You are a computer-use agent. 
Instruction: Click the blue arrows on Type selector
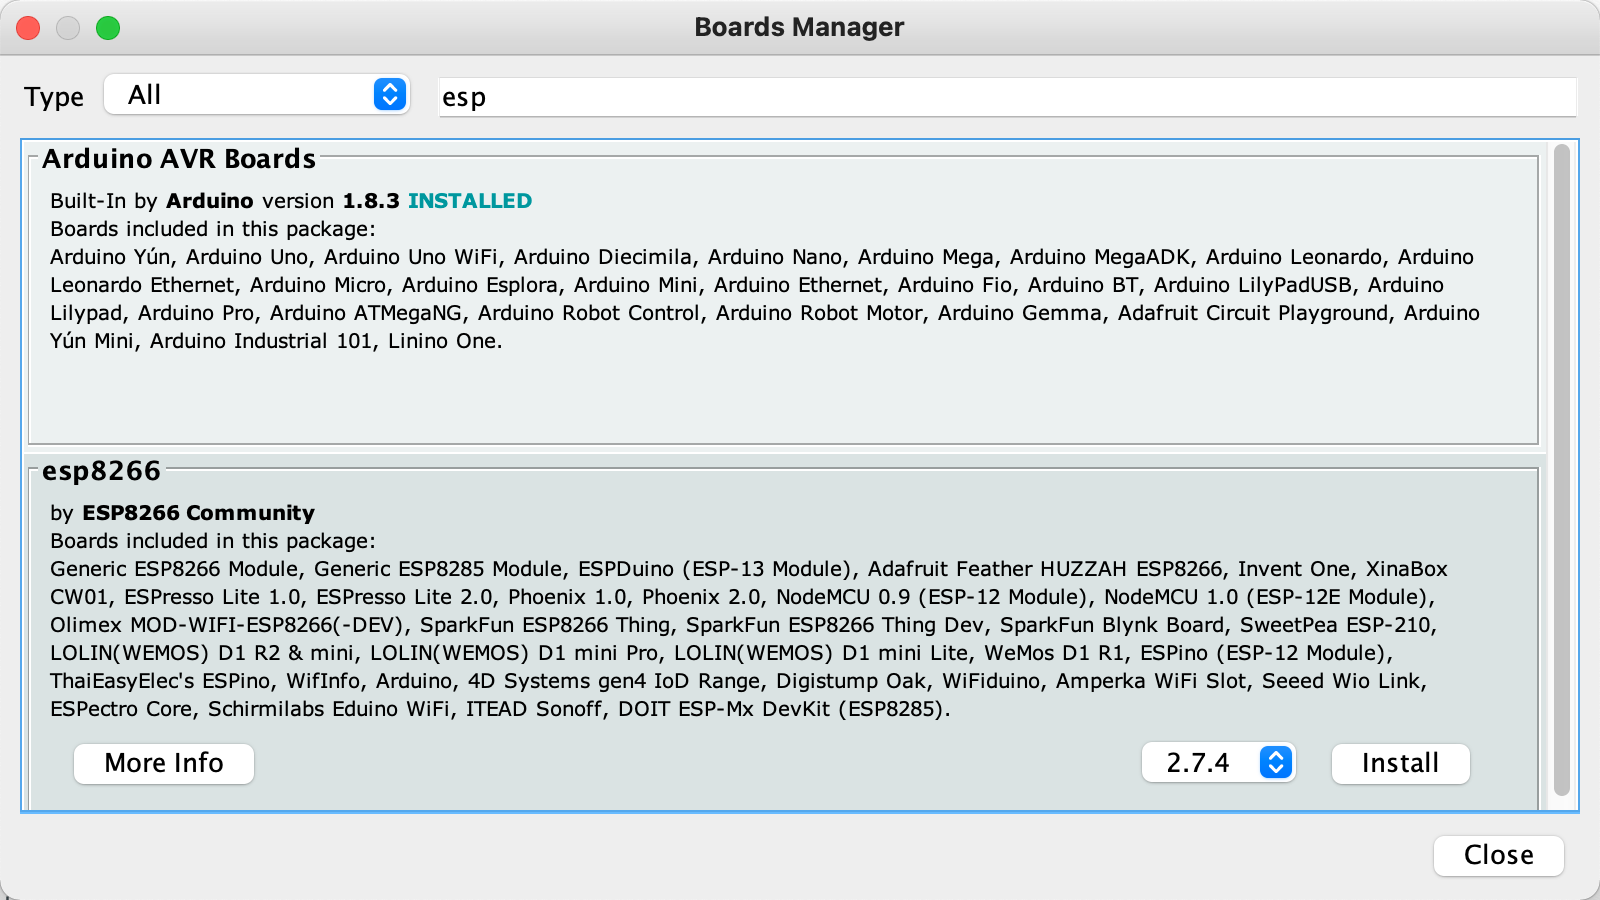[x=390, y=95]
